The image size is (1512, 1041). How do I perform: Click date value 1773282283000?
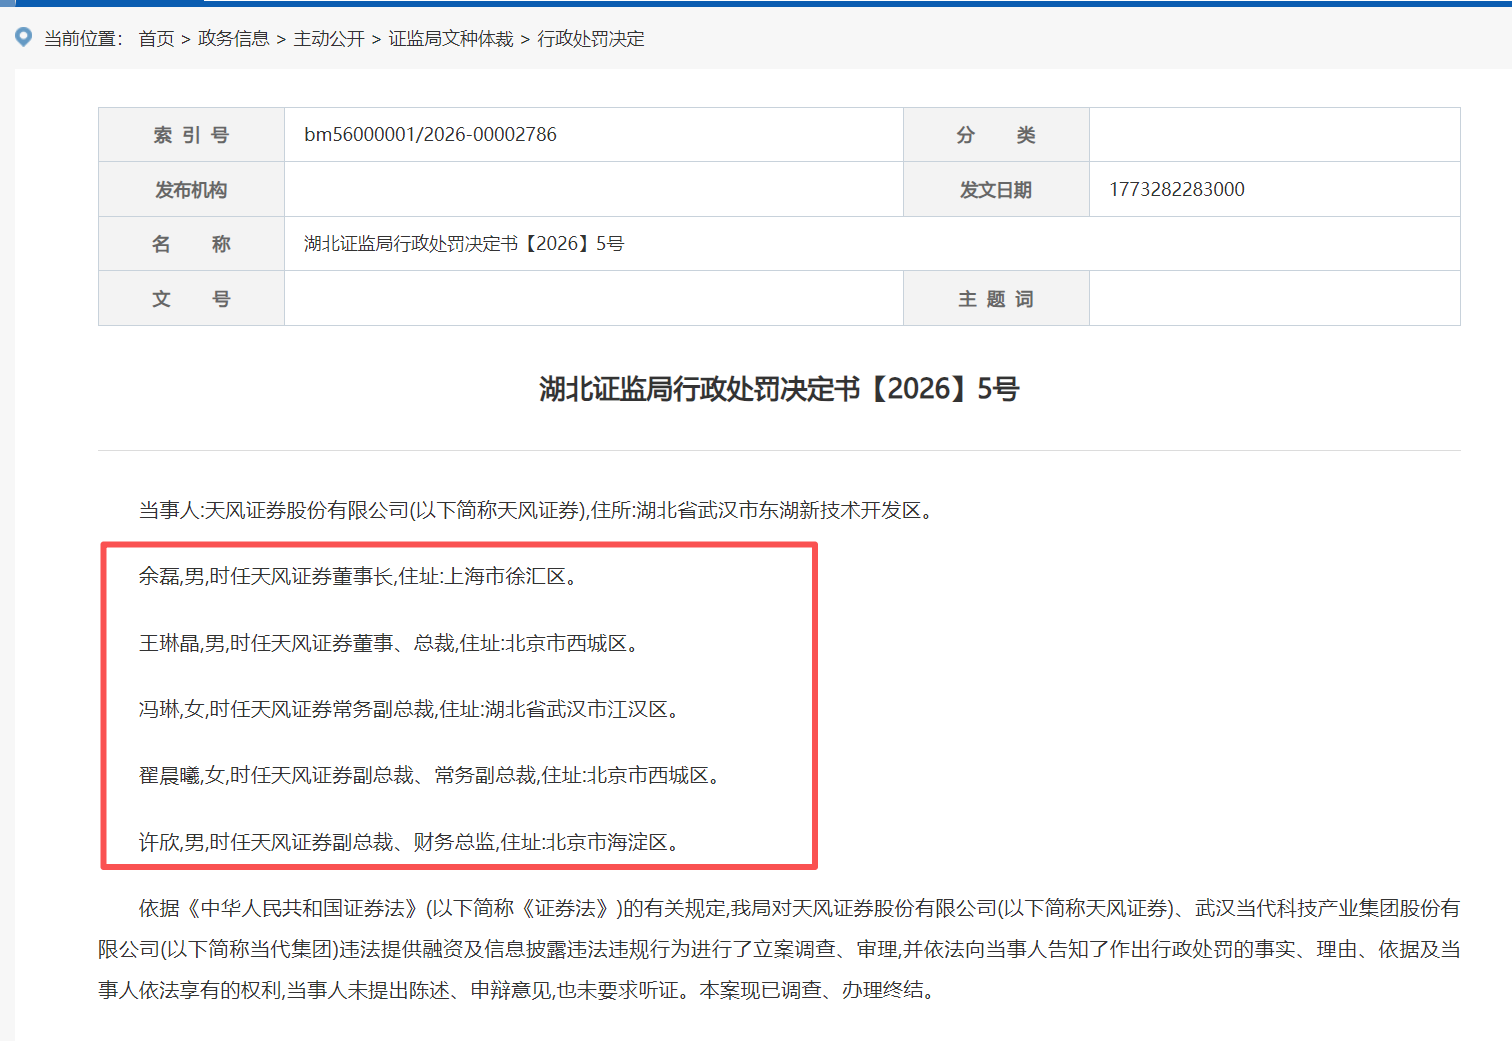(x=1177, y=189)
